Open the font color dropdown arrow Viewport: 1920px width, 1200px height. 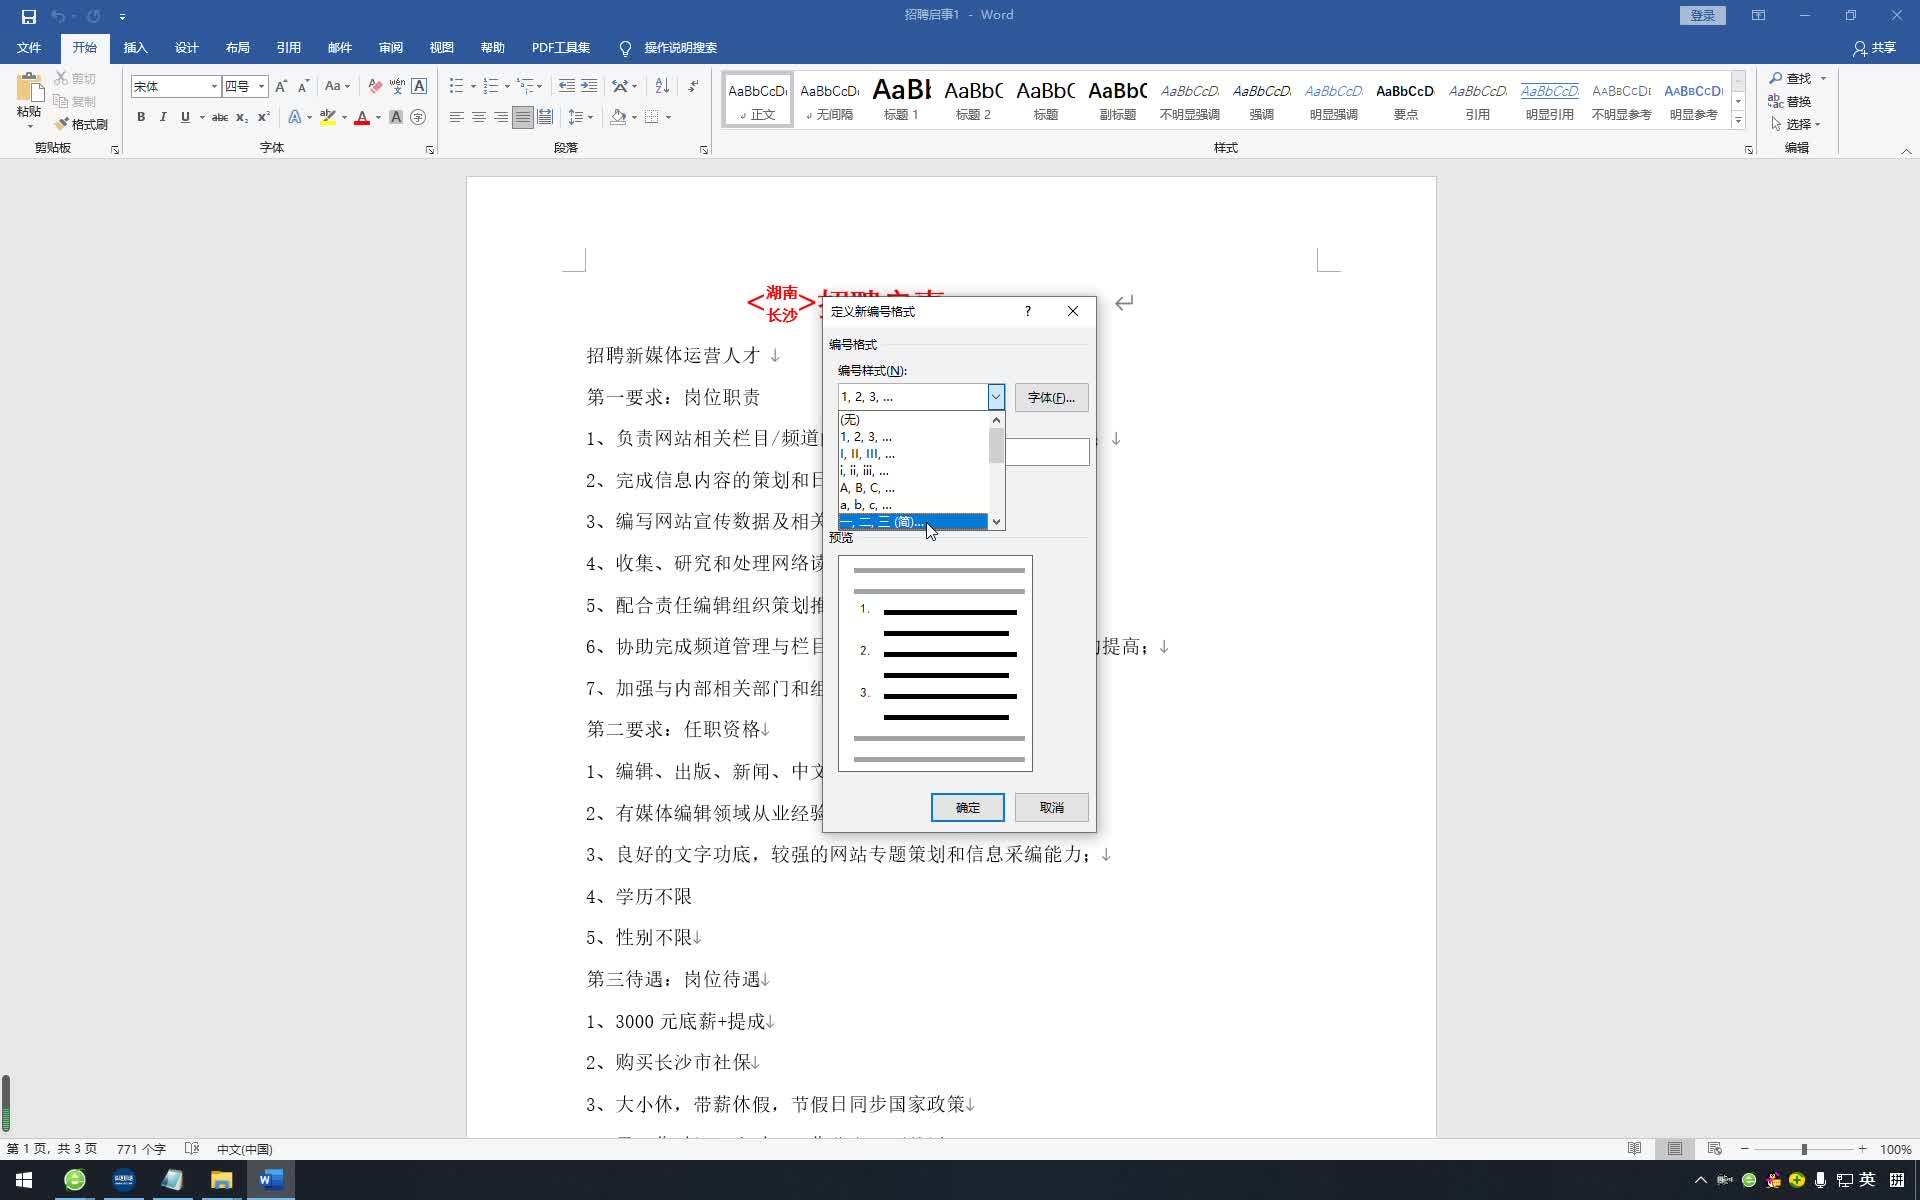point(378,117)
